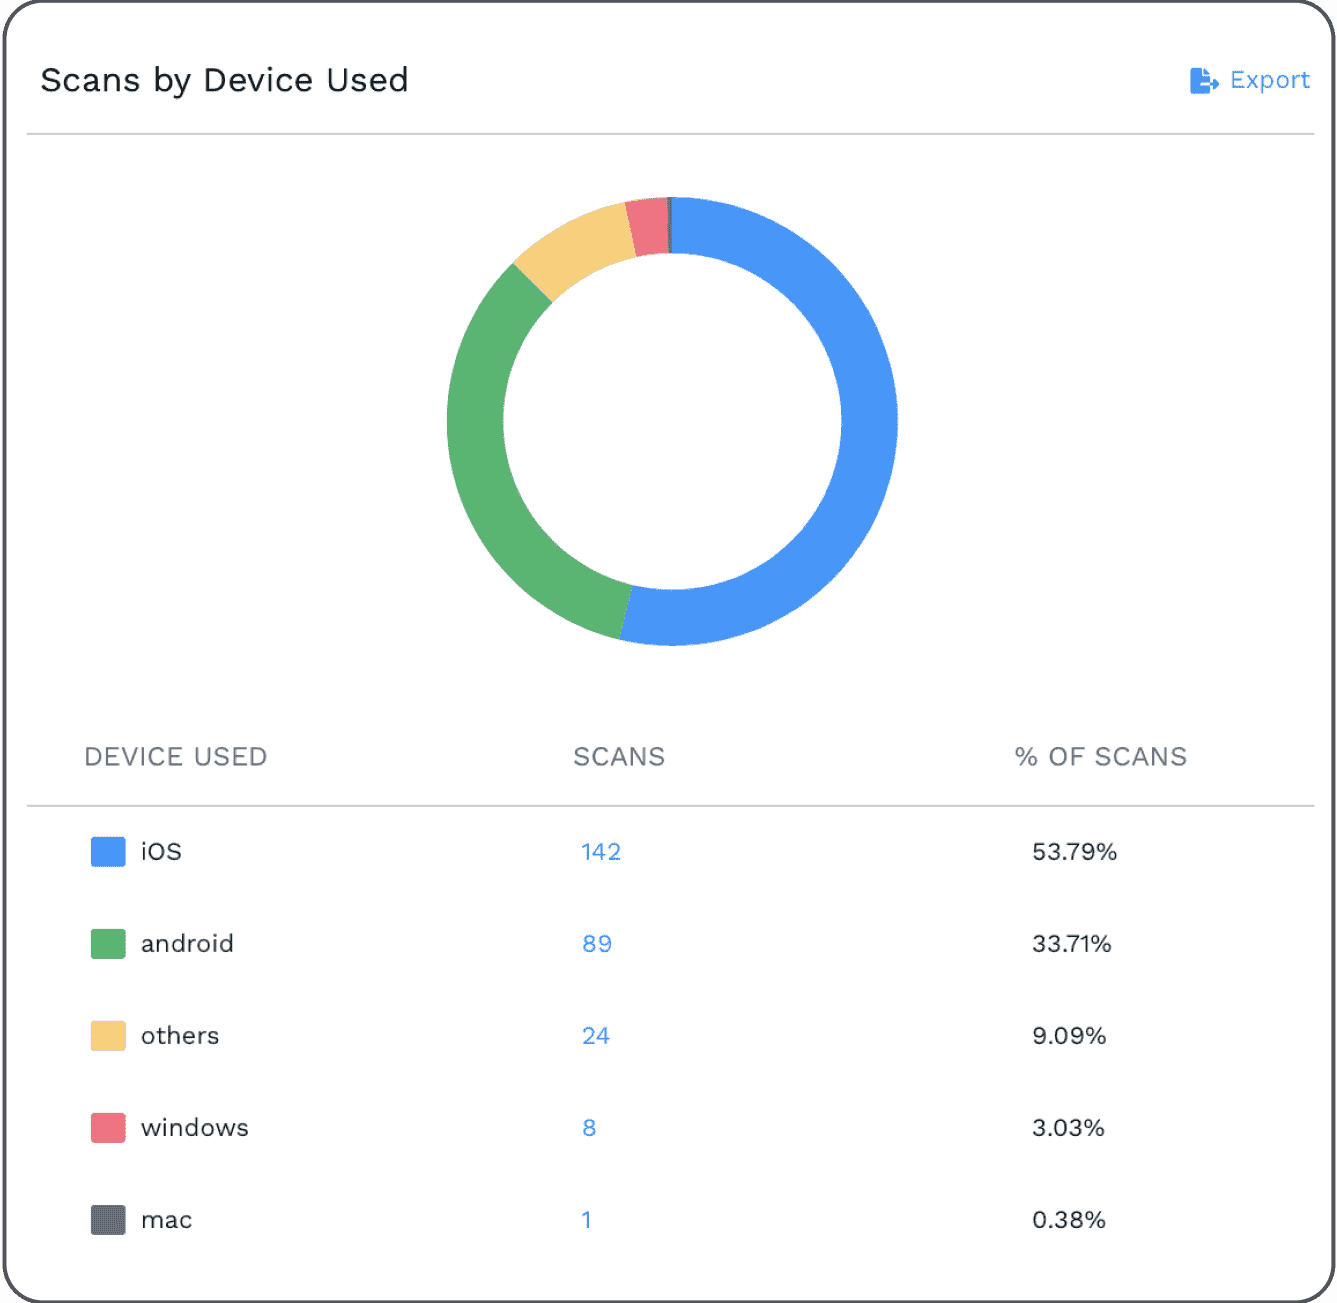Open the Export link text
The width and height of the screenshot is (1337, 1303).
[x=1270, y=80]
